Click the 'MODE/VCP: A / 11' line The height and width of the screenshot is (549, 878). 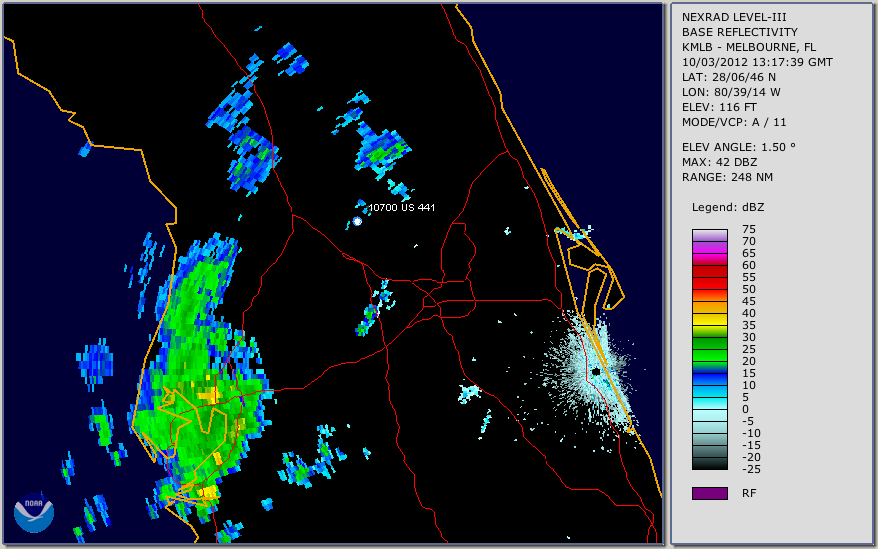tap(734, 122)
